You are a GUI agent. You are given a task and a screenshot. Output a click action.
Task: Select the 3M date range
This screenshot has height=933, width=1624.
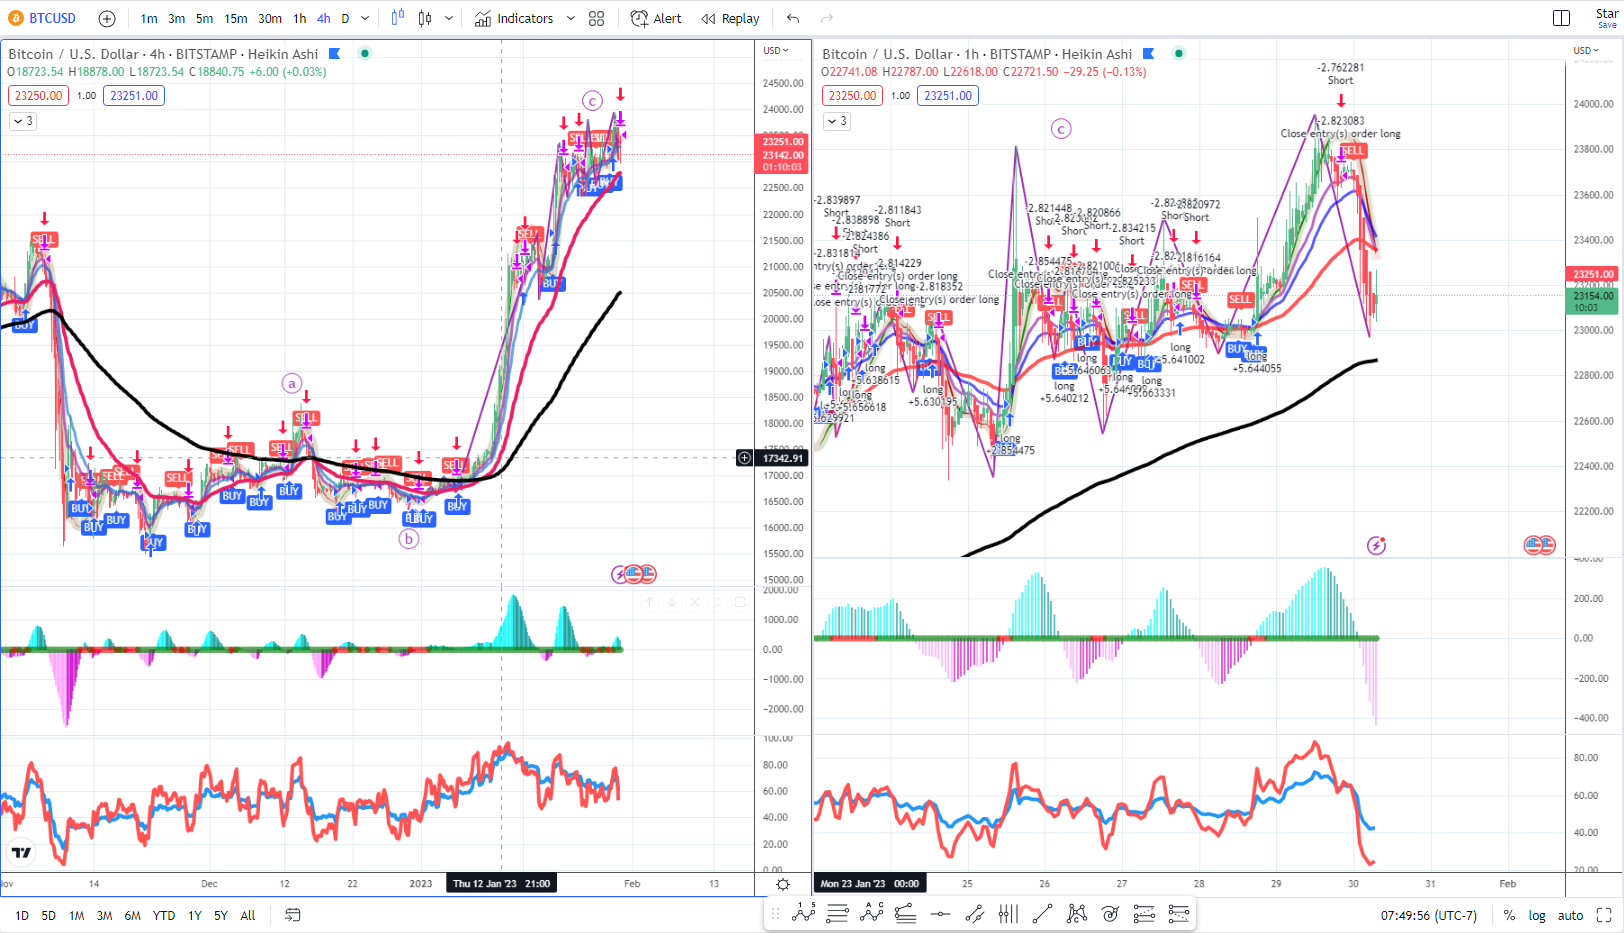point(104,915)
